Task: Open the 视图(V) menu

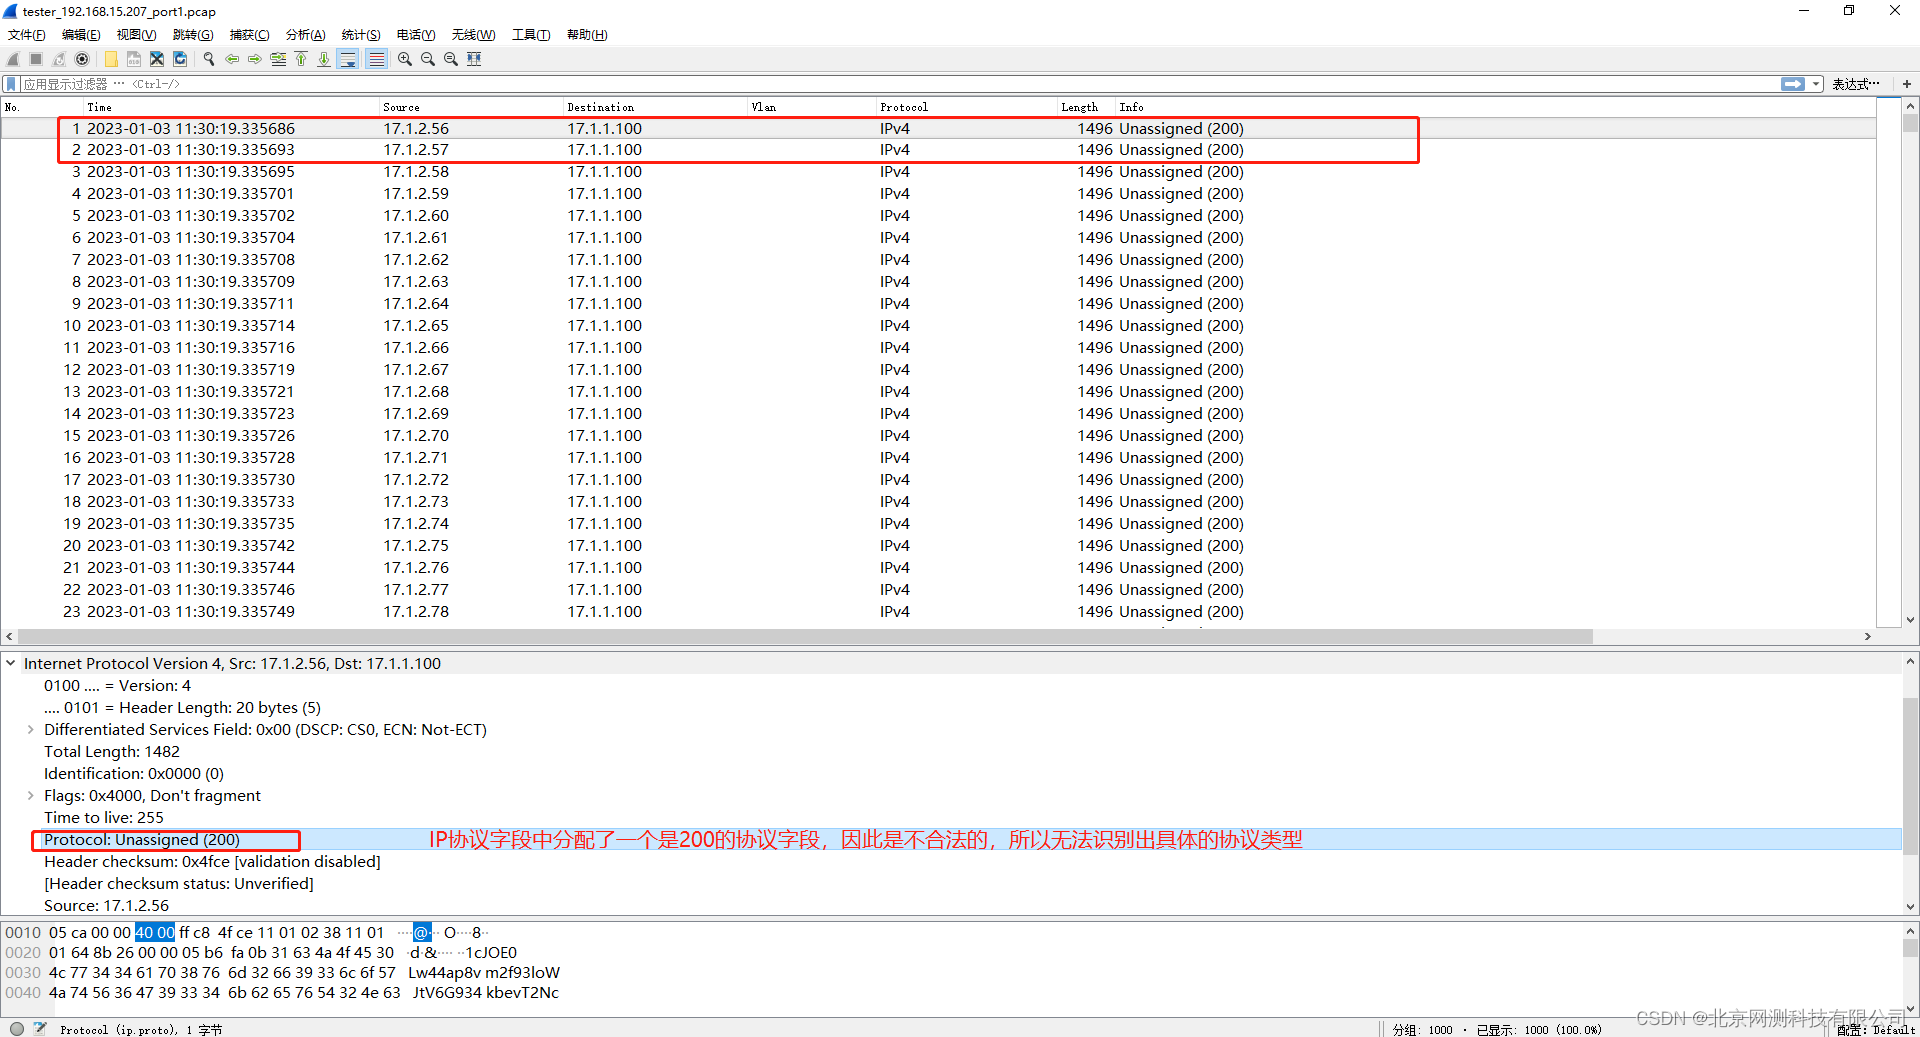Action: pyautogui.click(x=136, y=35)
